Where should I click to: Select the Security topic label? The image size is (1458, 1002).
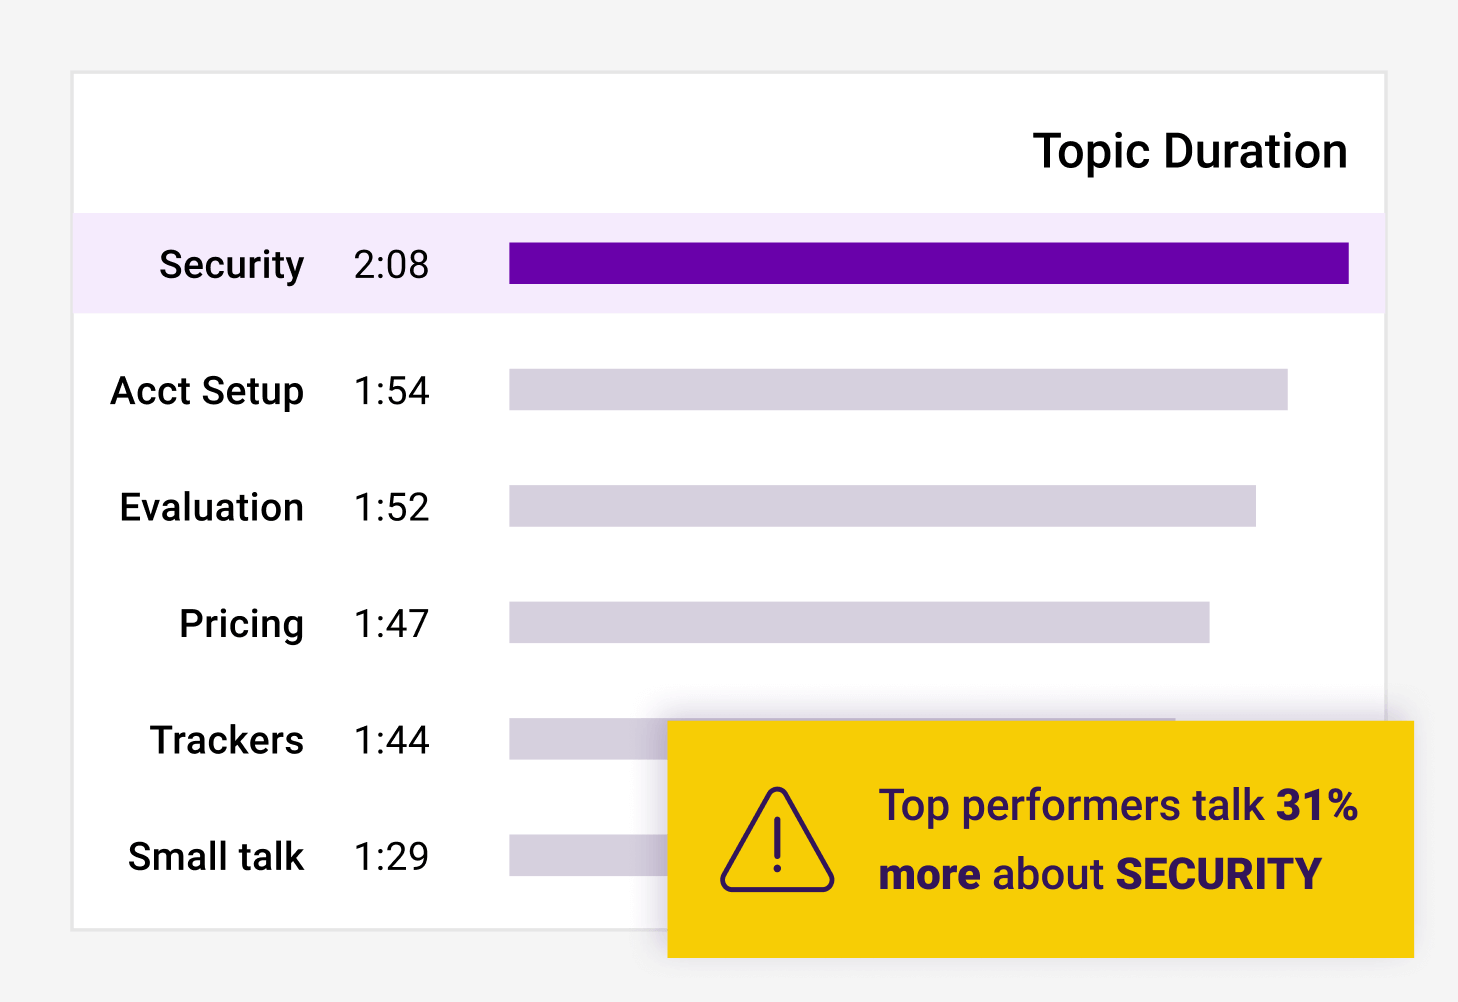tap(231, 265)
